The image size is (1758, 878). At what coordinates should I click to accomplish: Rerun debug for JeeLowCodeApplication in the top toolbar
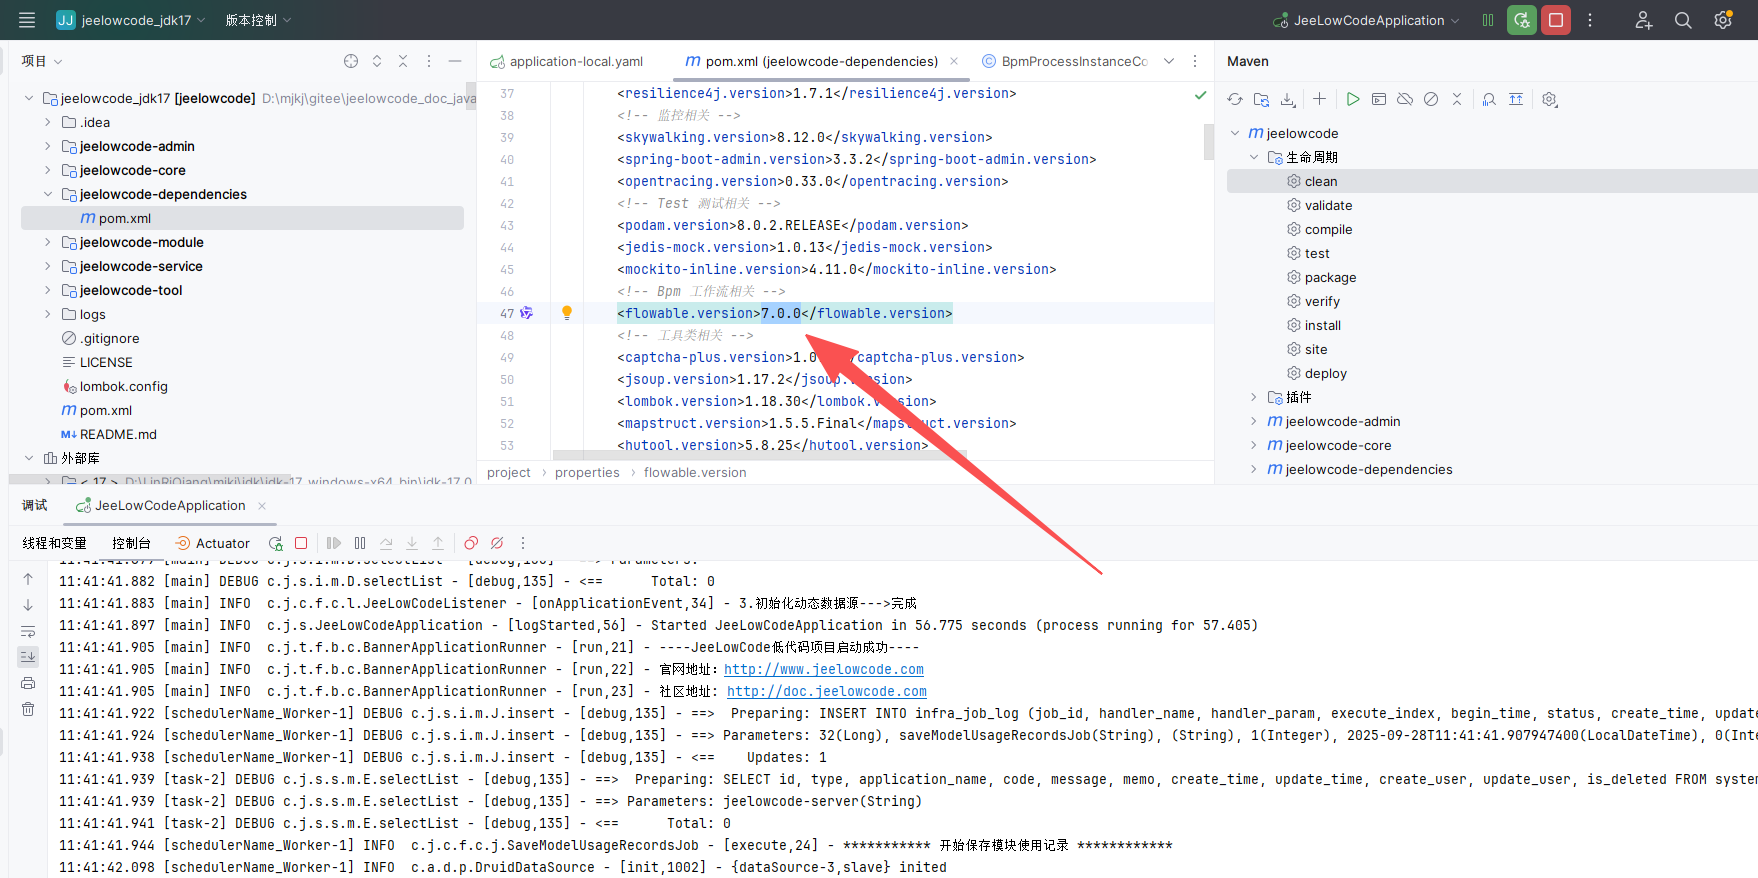(1521, 20)
